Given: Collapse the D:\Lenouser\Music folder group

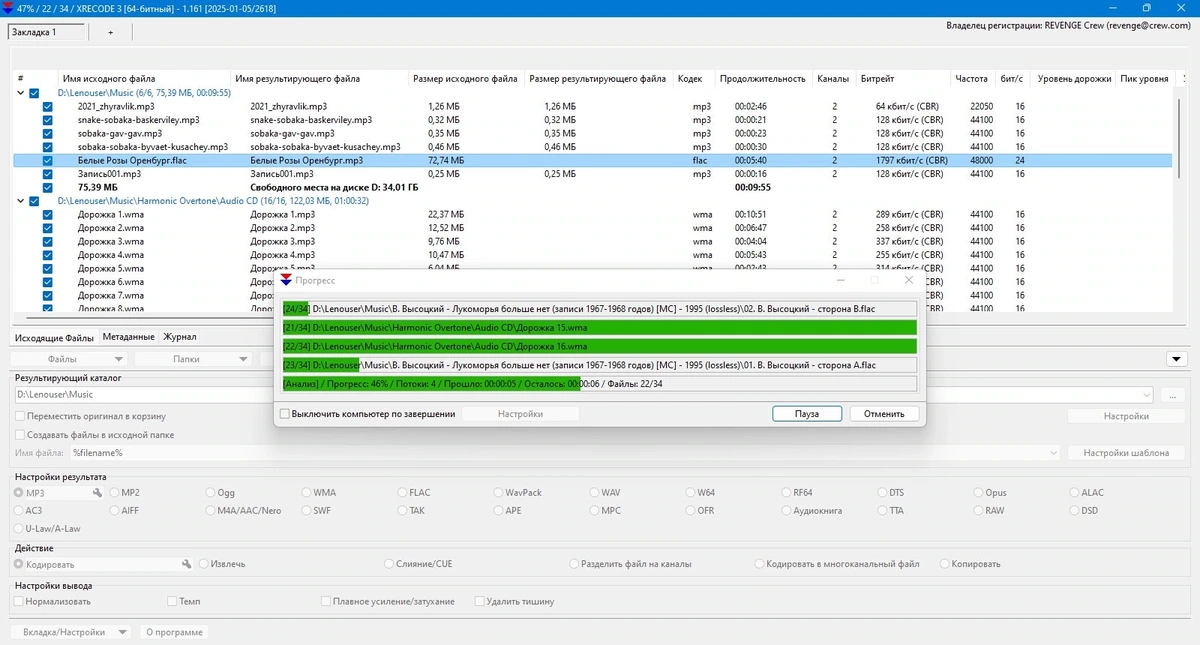Looking at the screenshot, I should click(x=20, y=92).
